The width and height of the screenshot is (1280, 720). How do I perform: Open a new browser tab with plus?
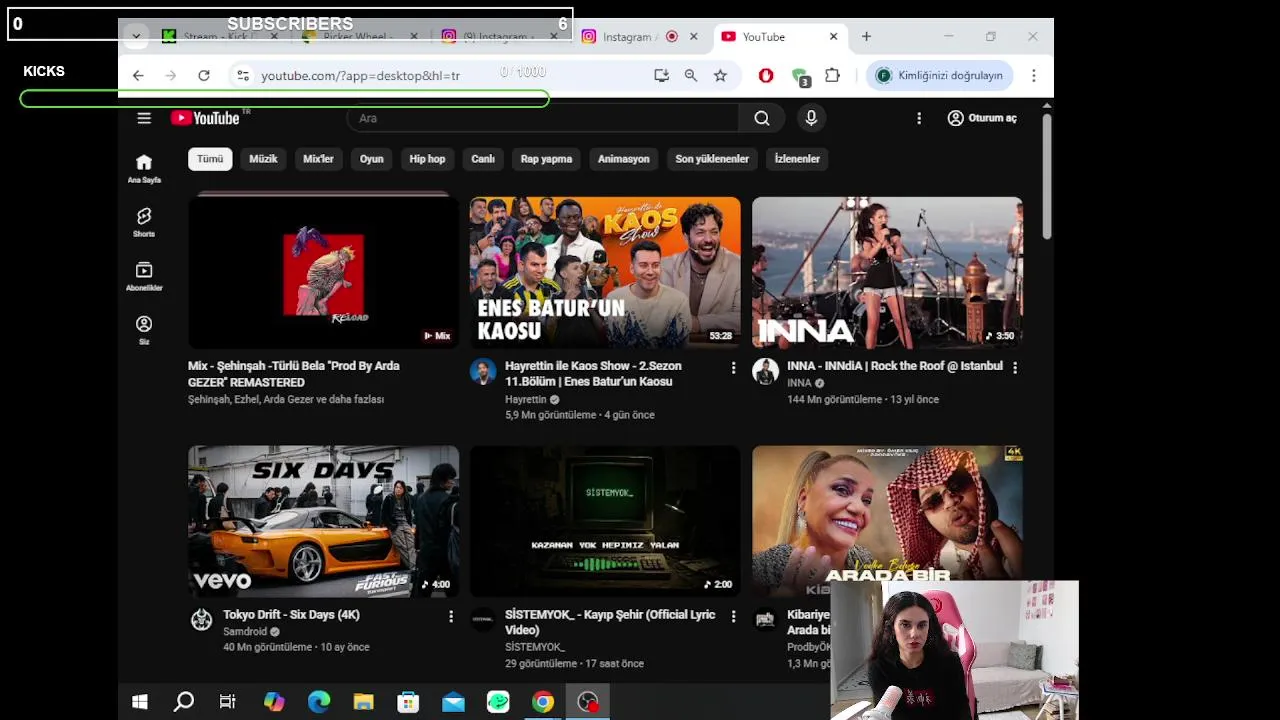pos(866,37)
